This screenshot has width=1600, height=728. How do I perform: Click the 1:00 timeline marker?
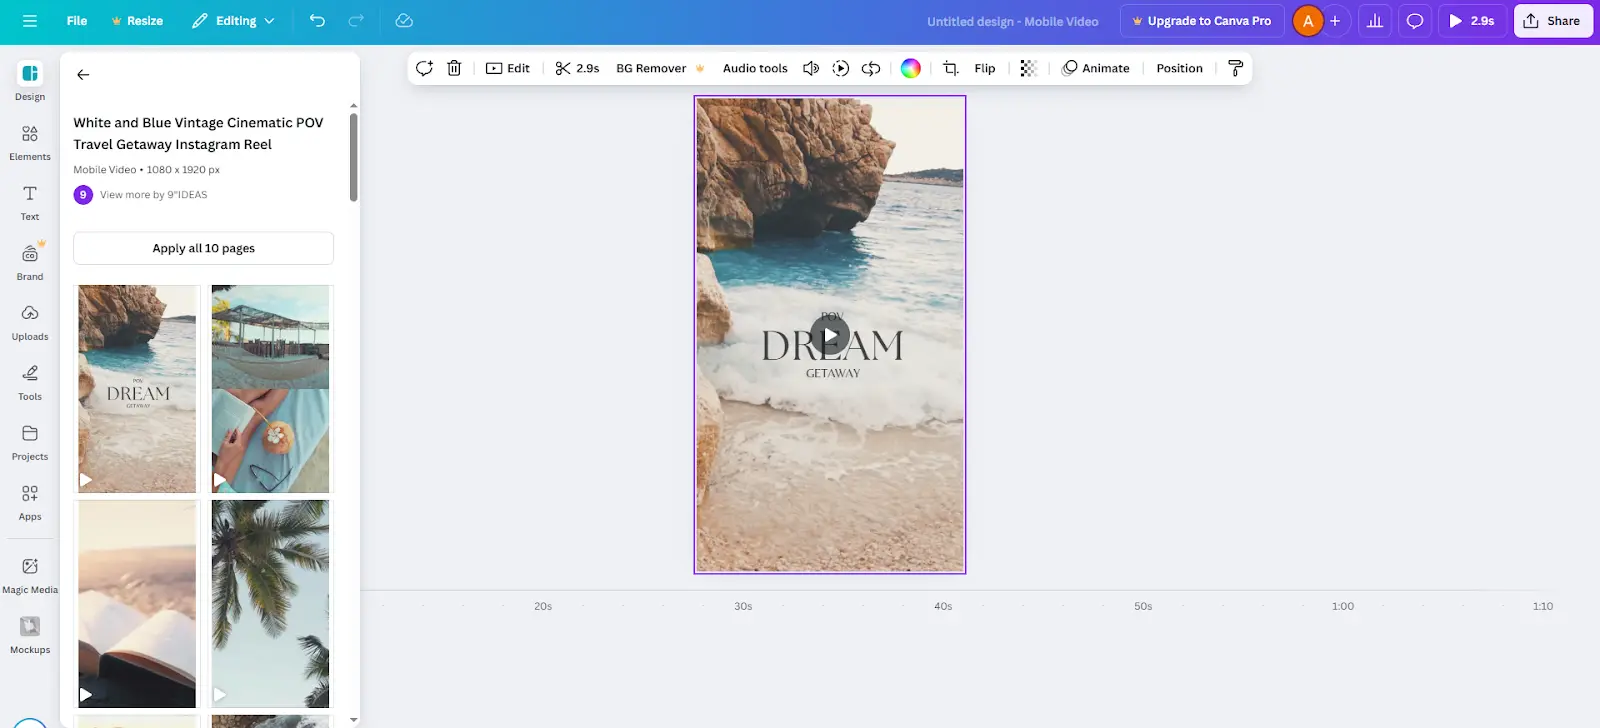click(x=1343, y=606)
